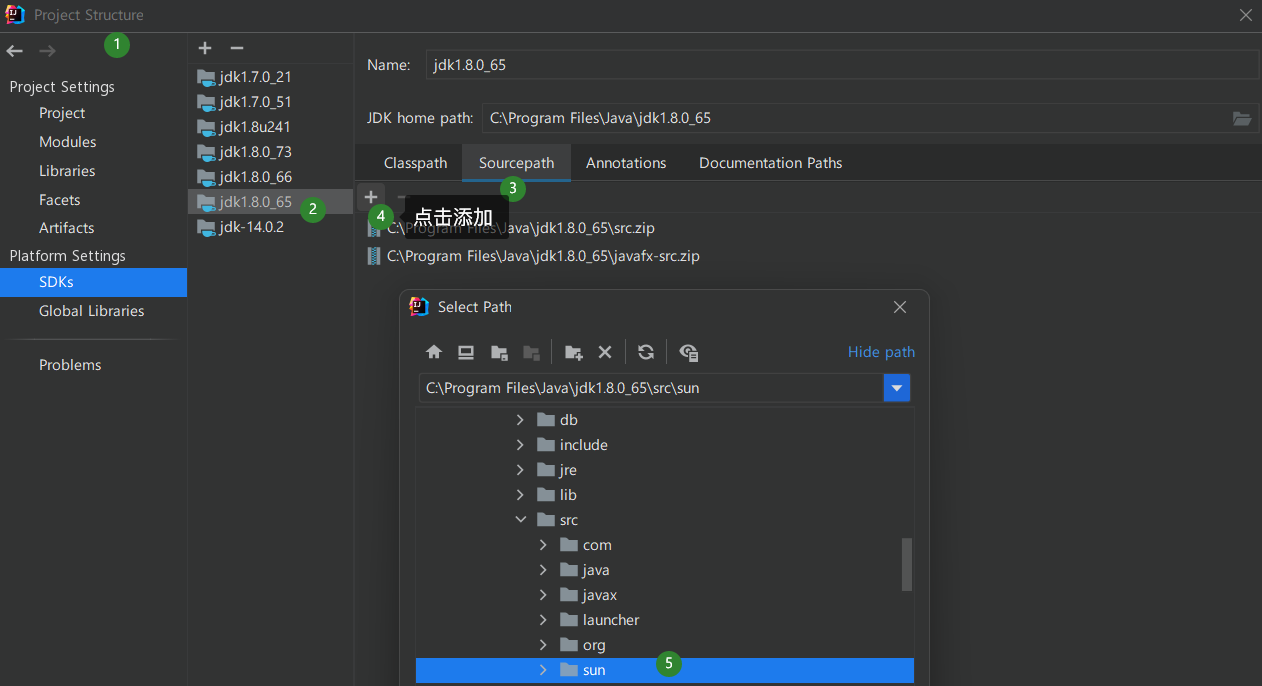Select the javax folder row
The width and height of the screenshot is (1262, 686).
coord(664,595)
